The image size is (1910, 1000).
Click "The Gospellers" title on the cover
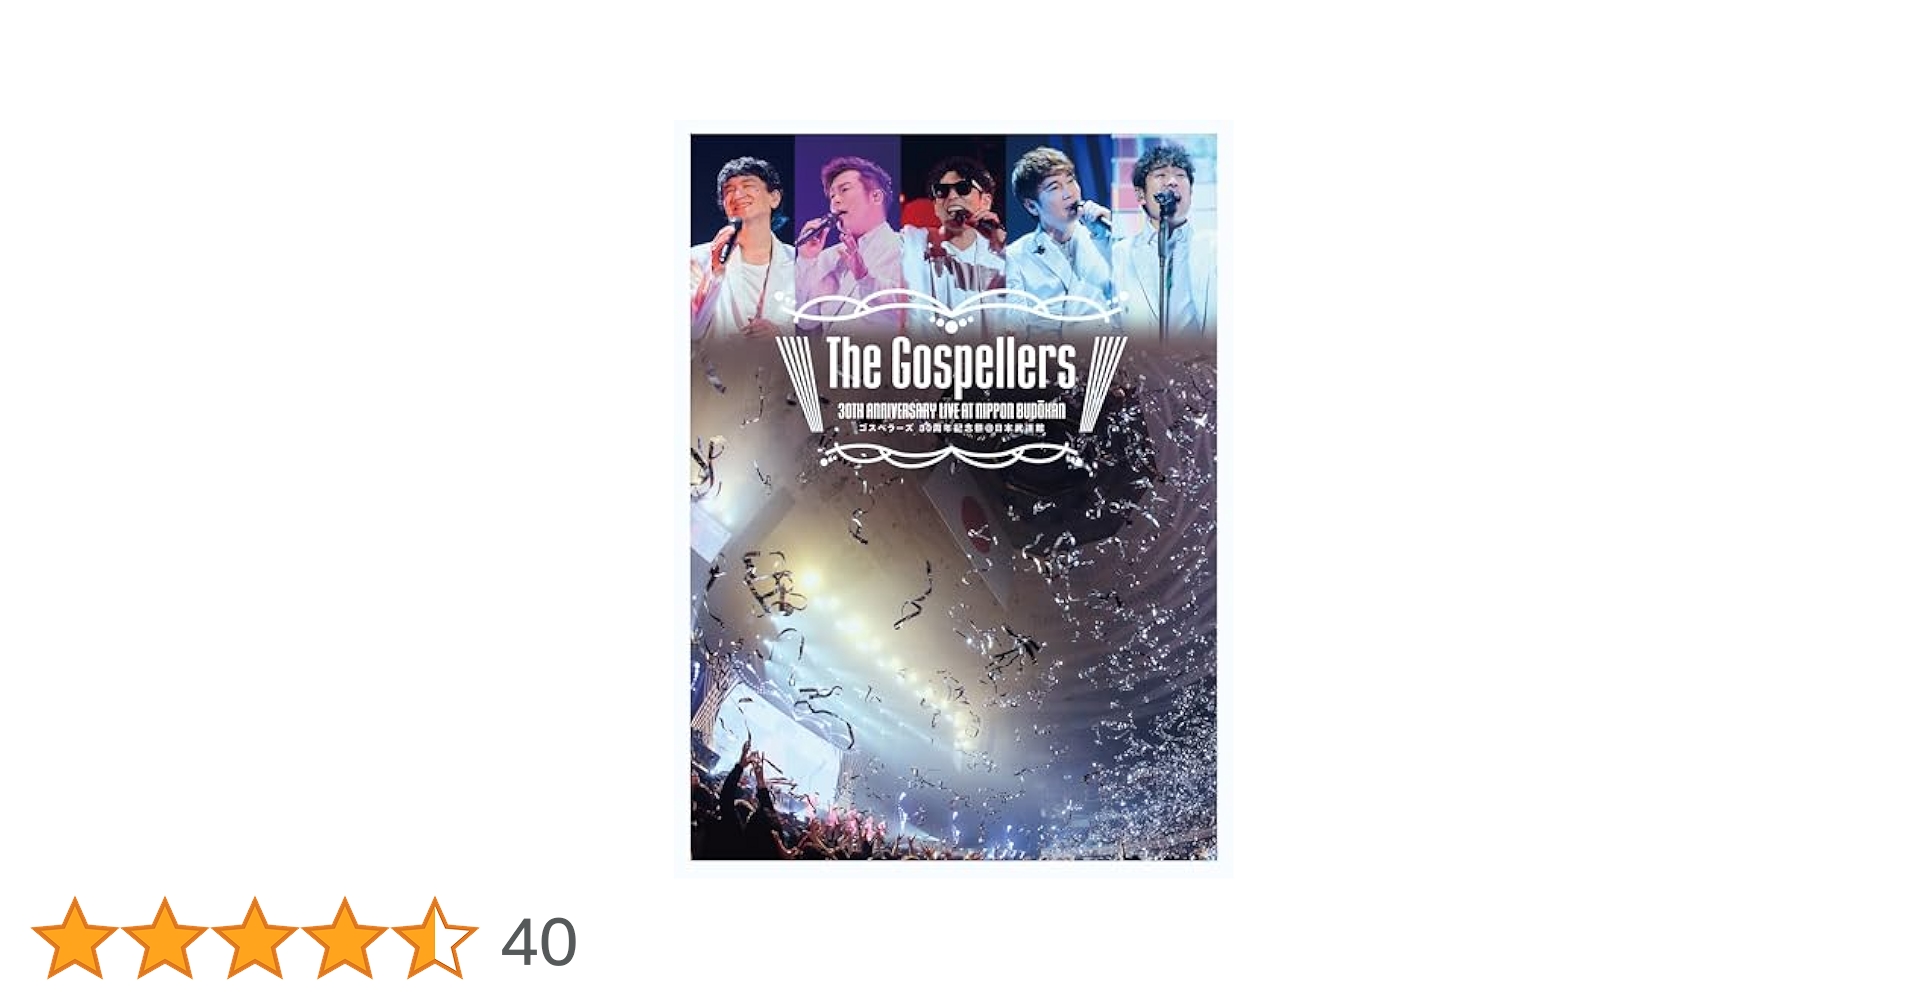(951, 365)
